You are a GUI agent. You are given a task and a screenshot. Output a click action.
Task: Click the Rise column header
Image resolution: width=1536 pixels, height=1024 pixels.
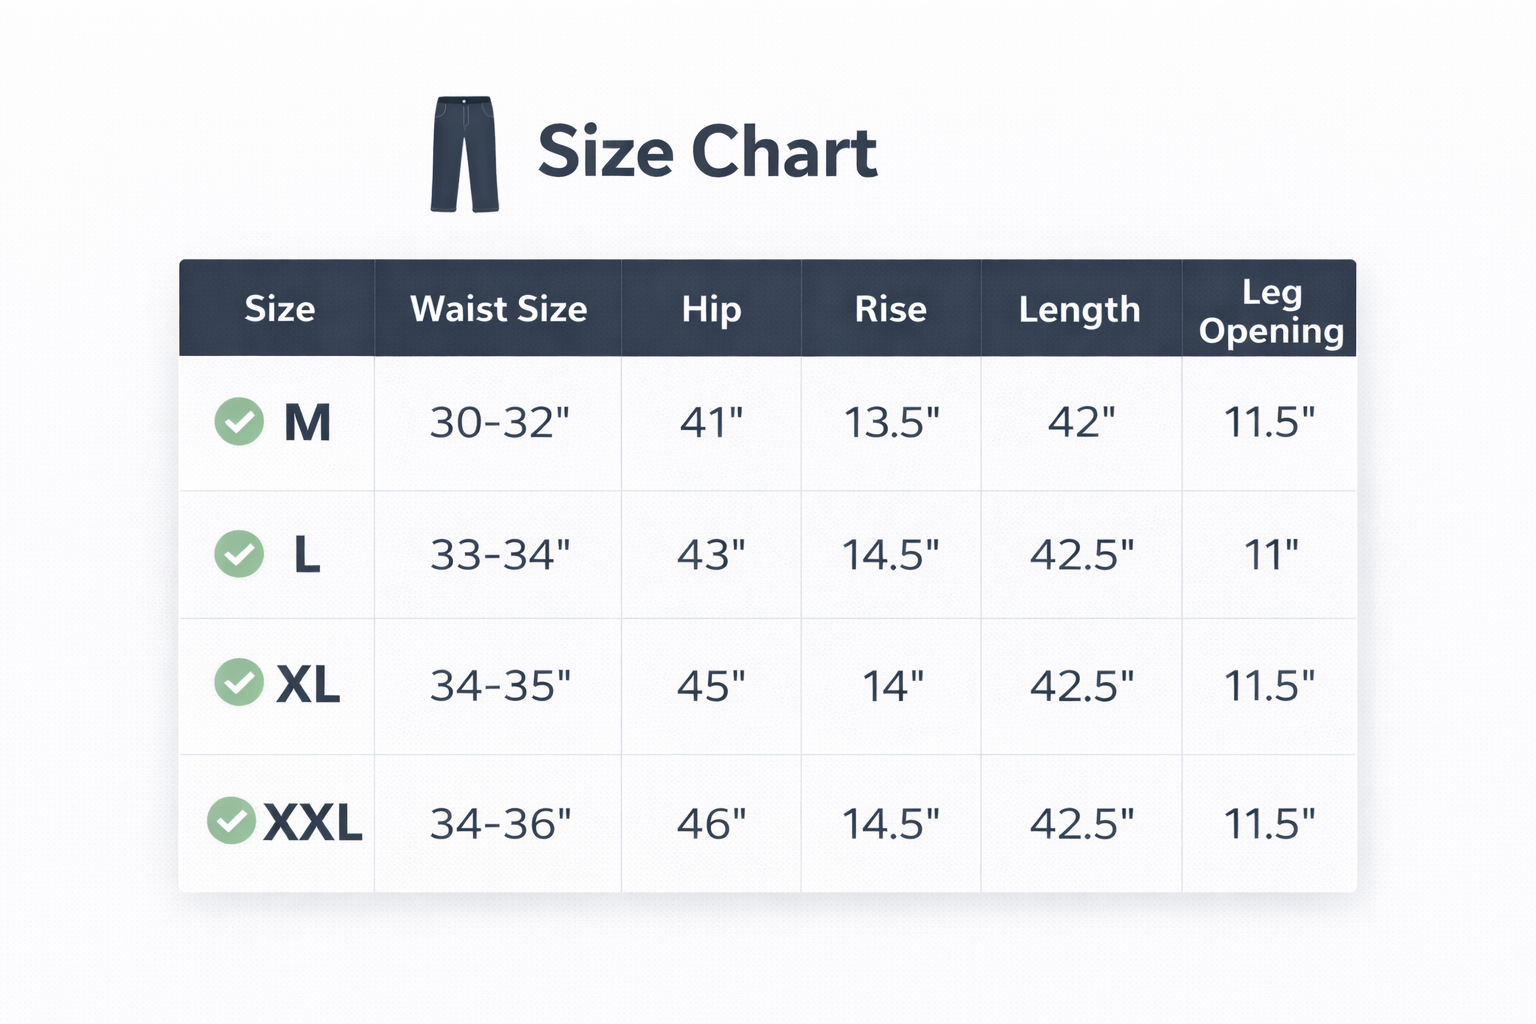(890, 309)
